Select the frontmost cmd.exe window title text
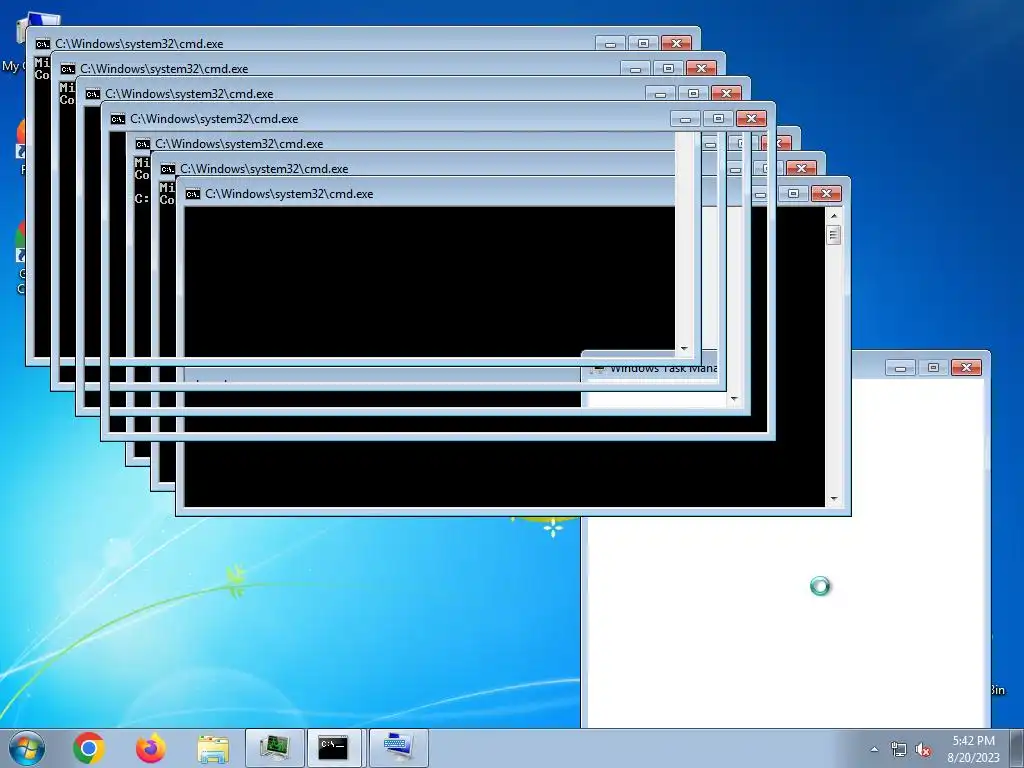Viewport: 1024px width, 768px height. point(289,194)
